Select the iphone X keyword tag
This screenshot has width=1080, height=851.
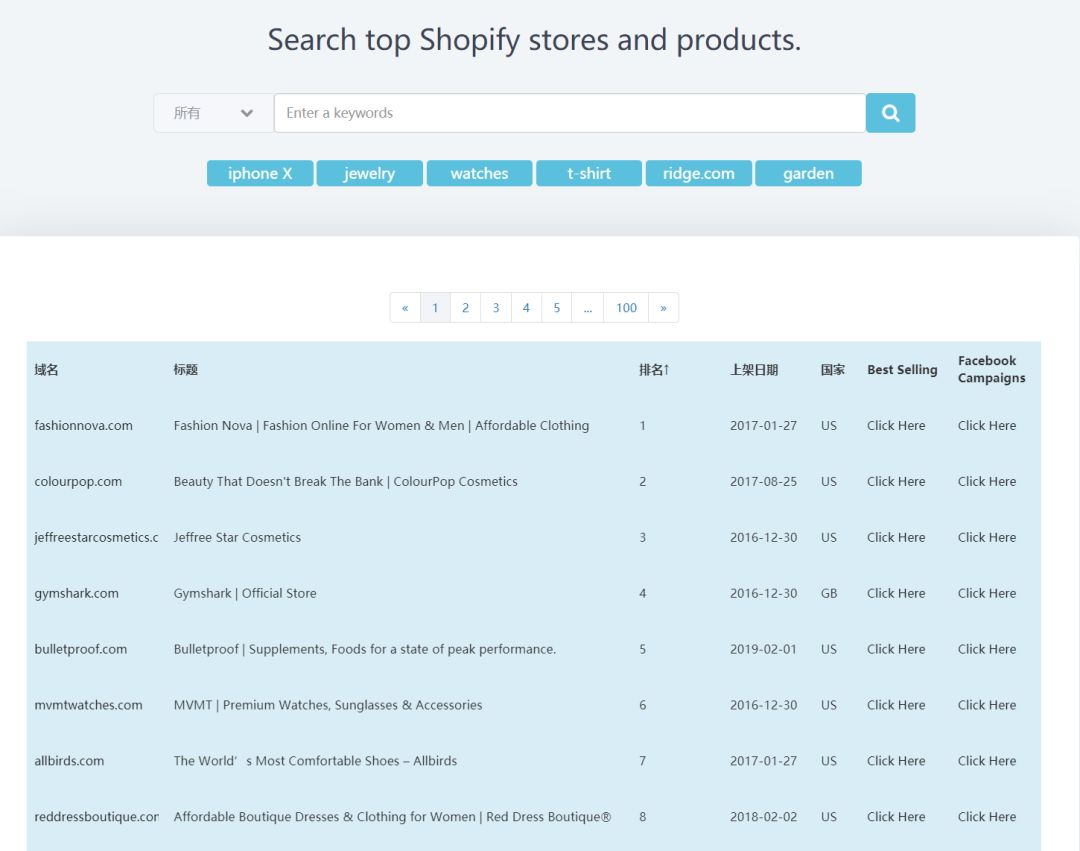(x=260, y=173)
